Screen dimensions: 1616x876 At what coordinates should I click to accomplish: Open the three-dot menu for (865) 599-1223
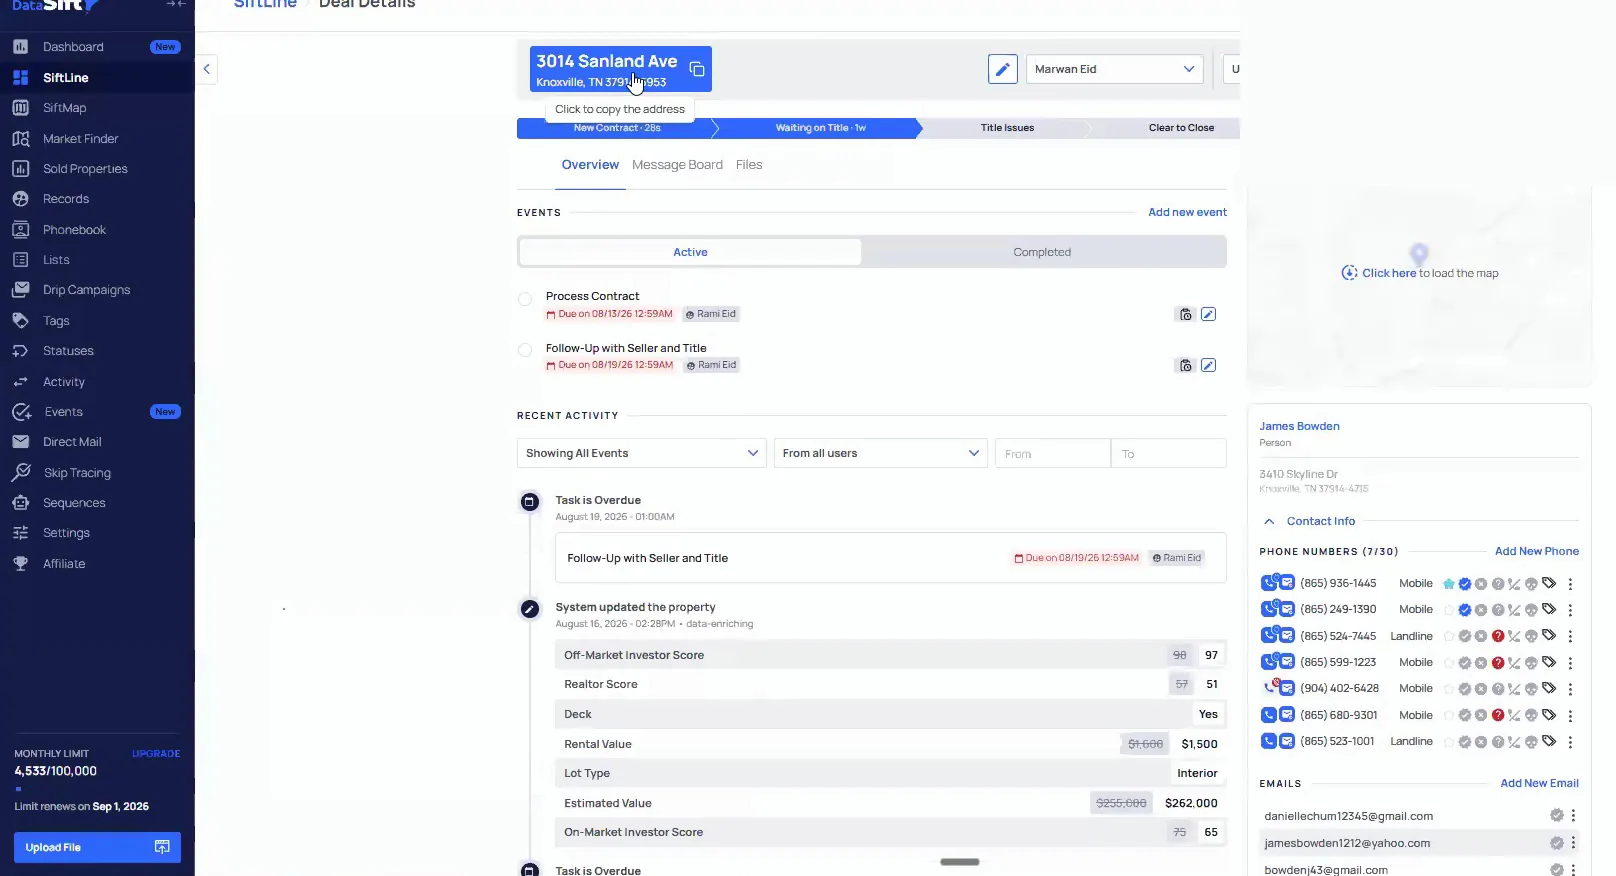click(1570, 663)
